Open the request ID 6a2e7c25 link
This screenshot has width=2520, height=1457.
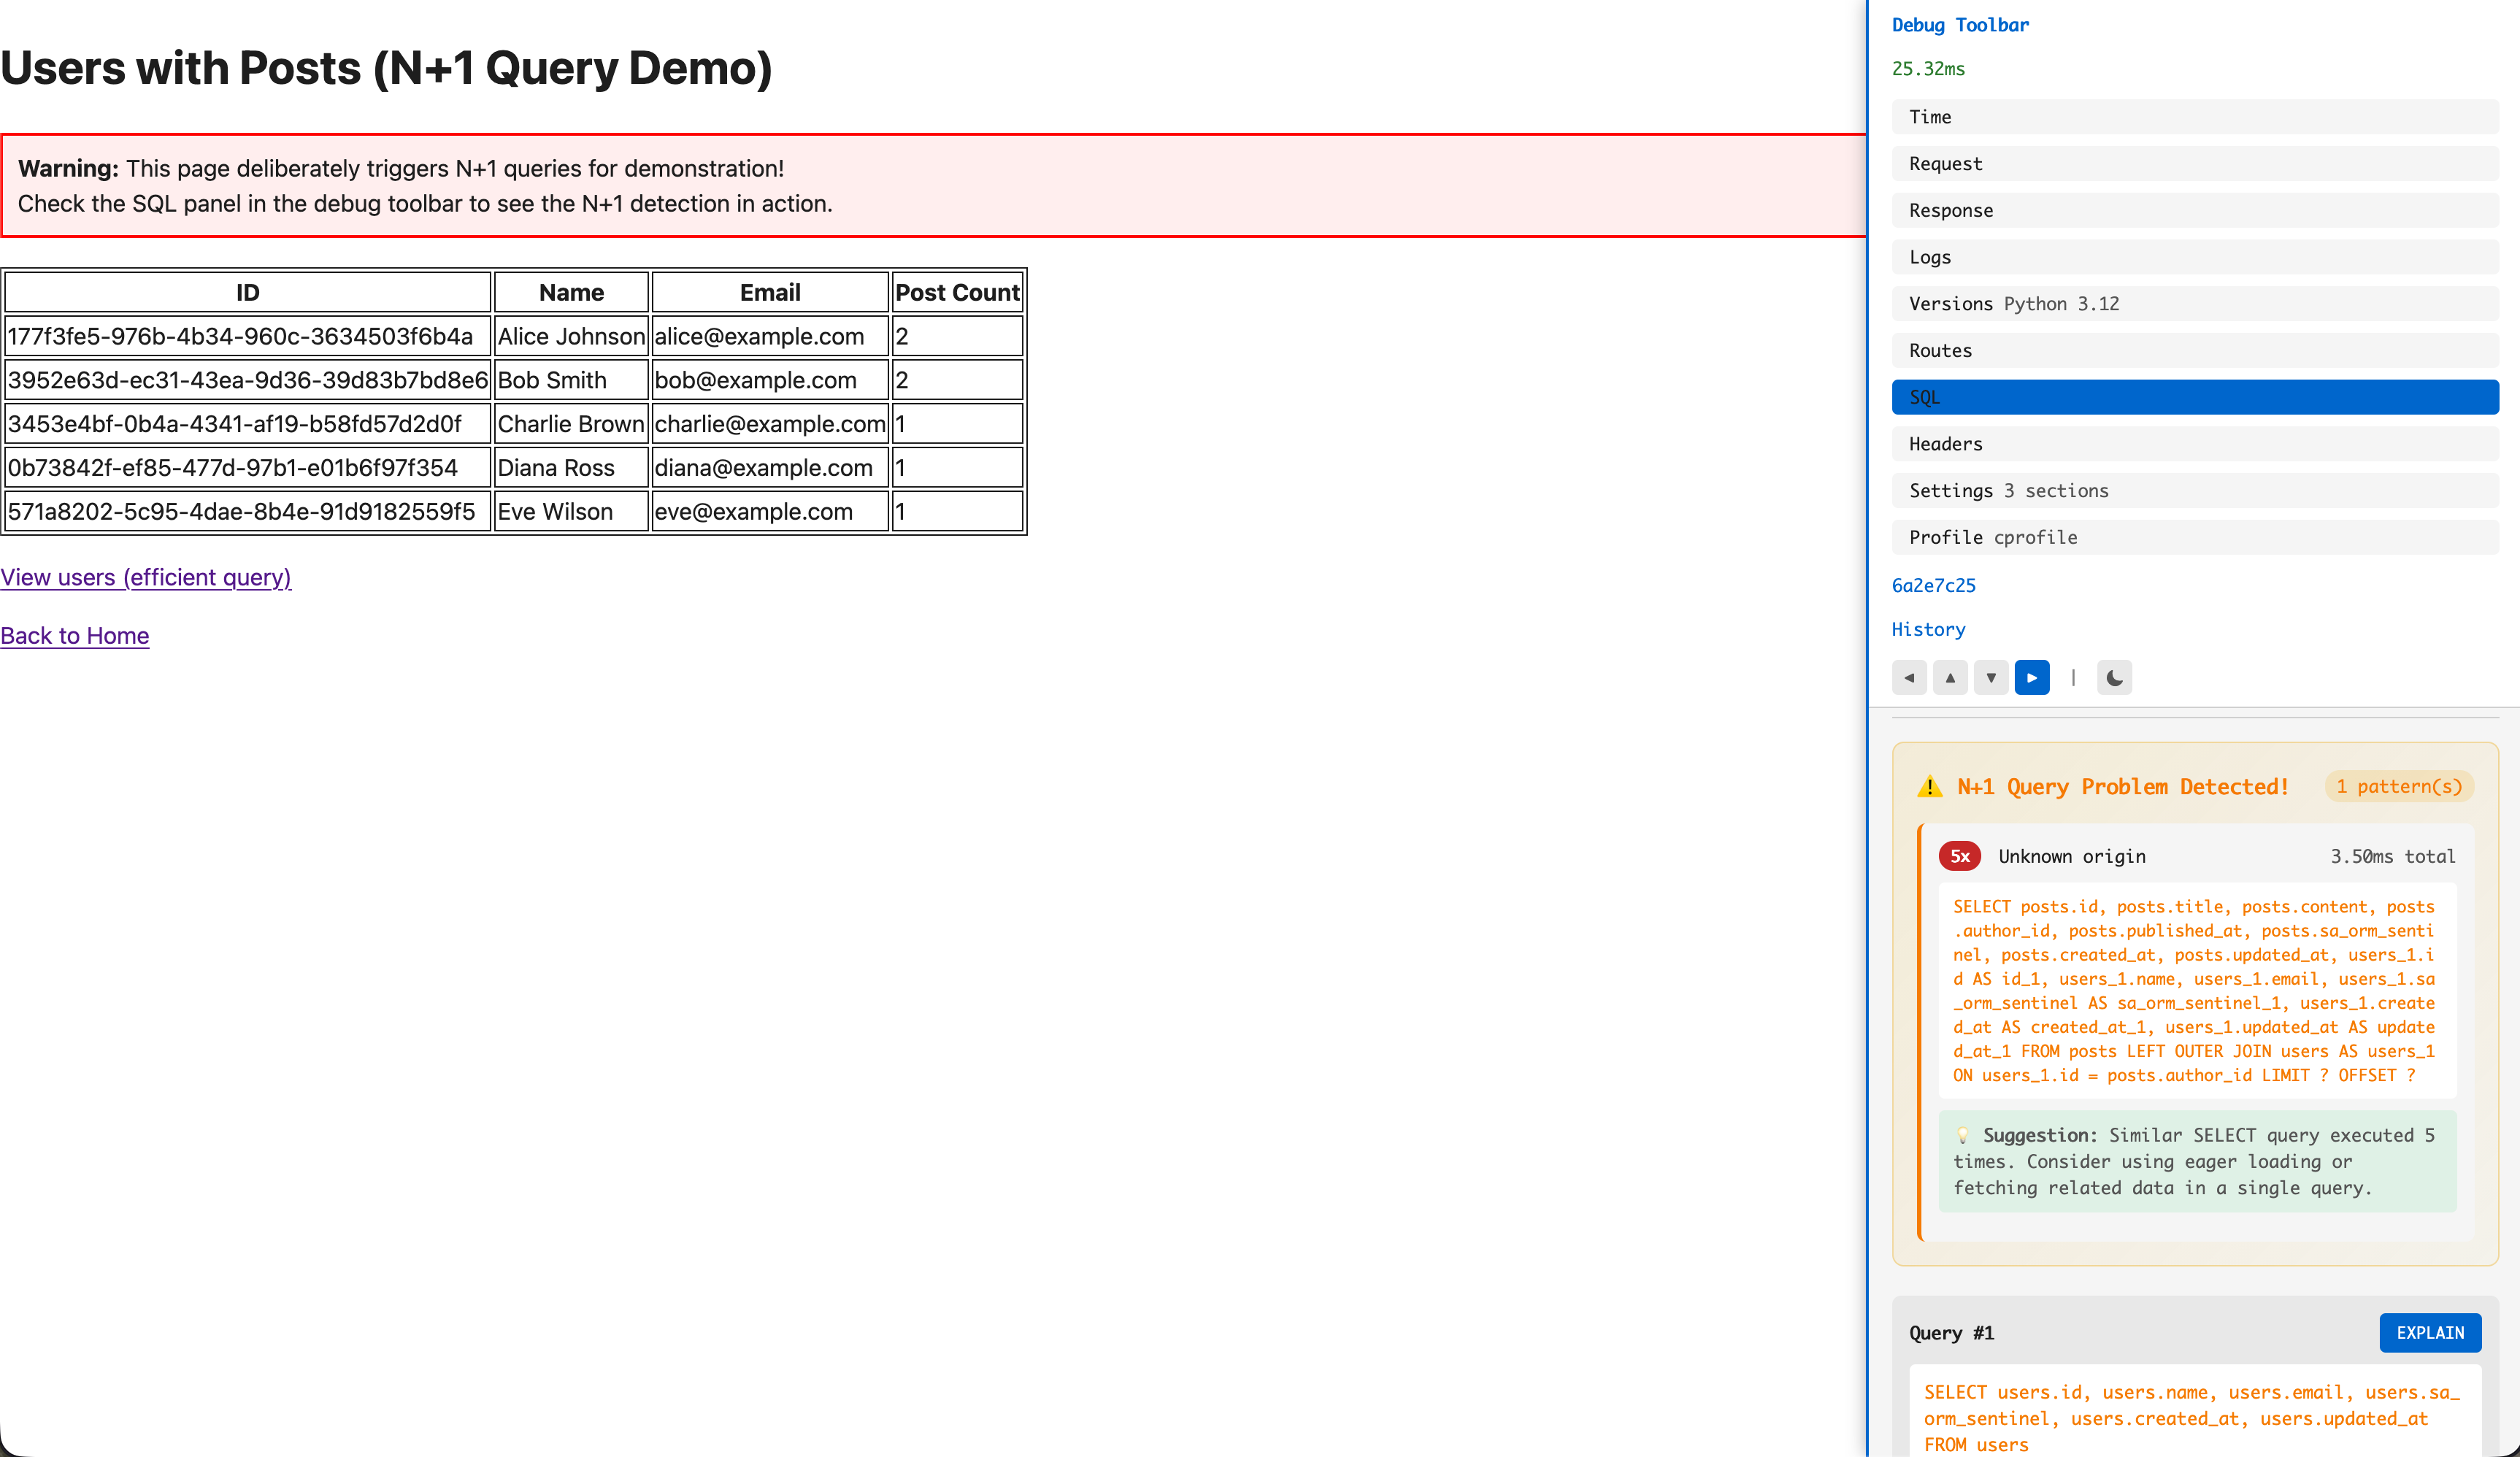(1933, 585)
